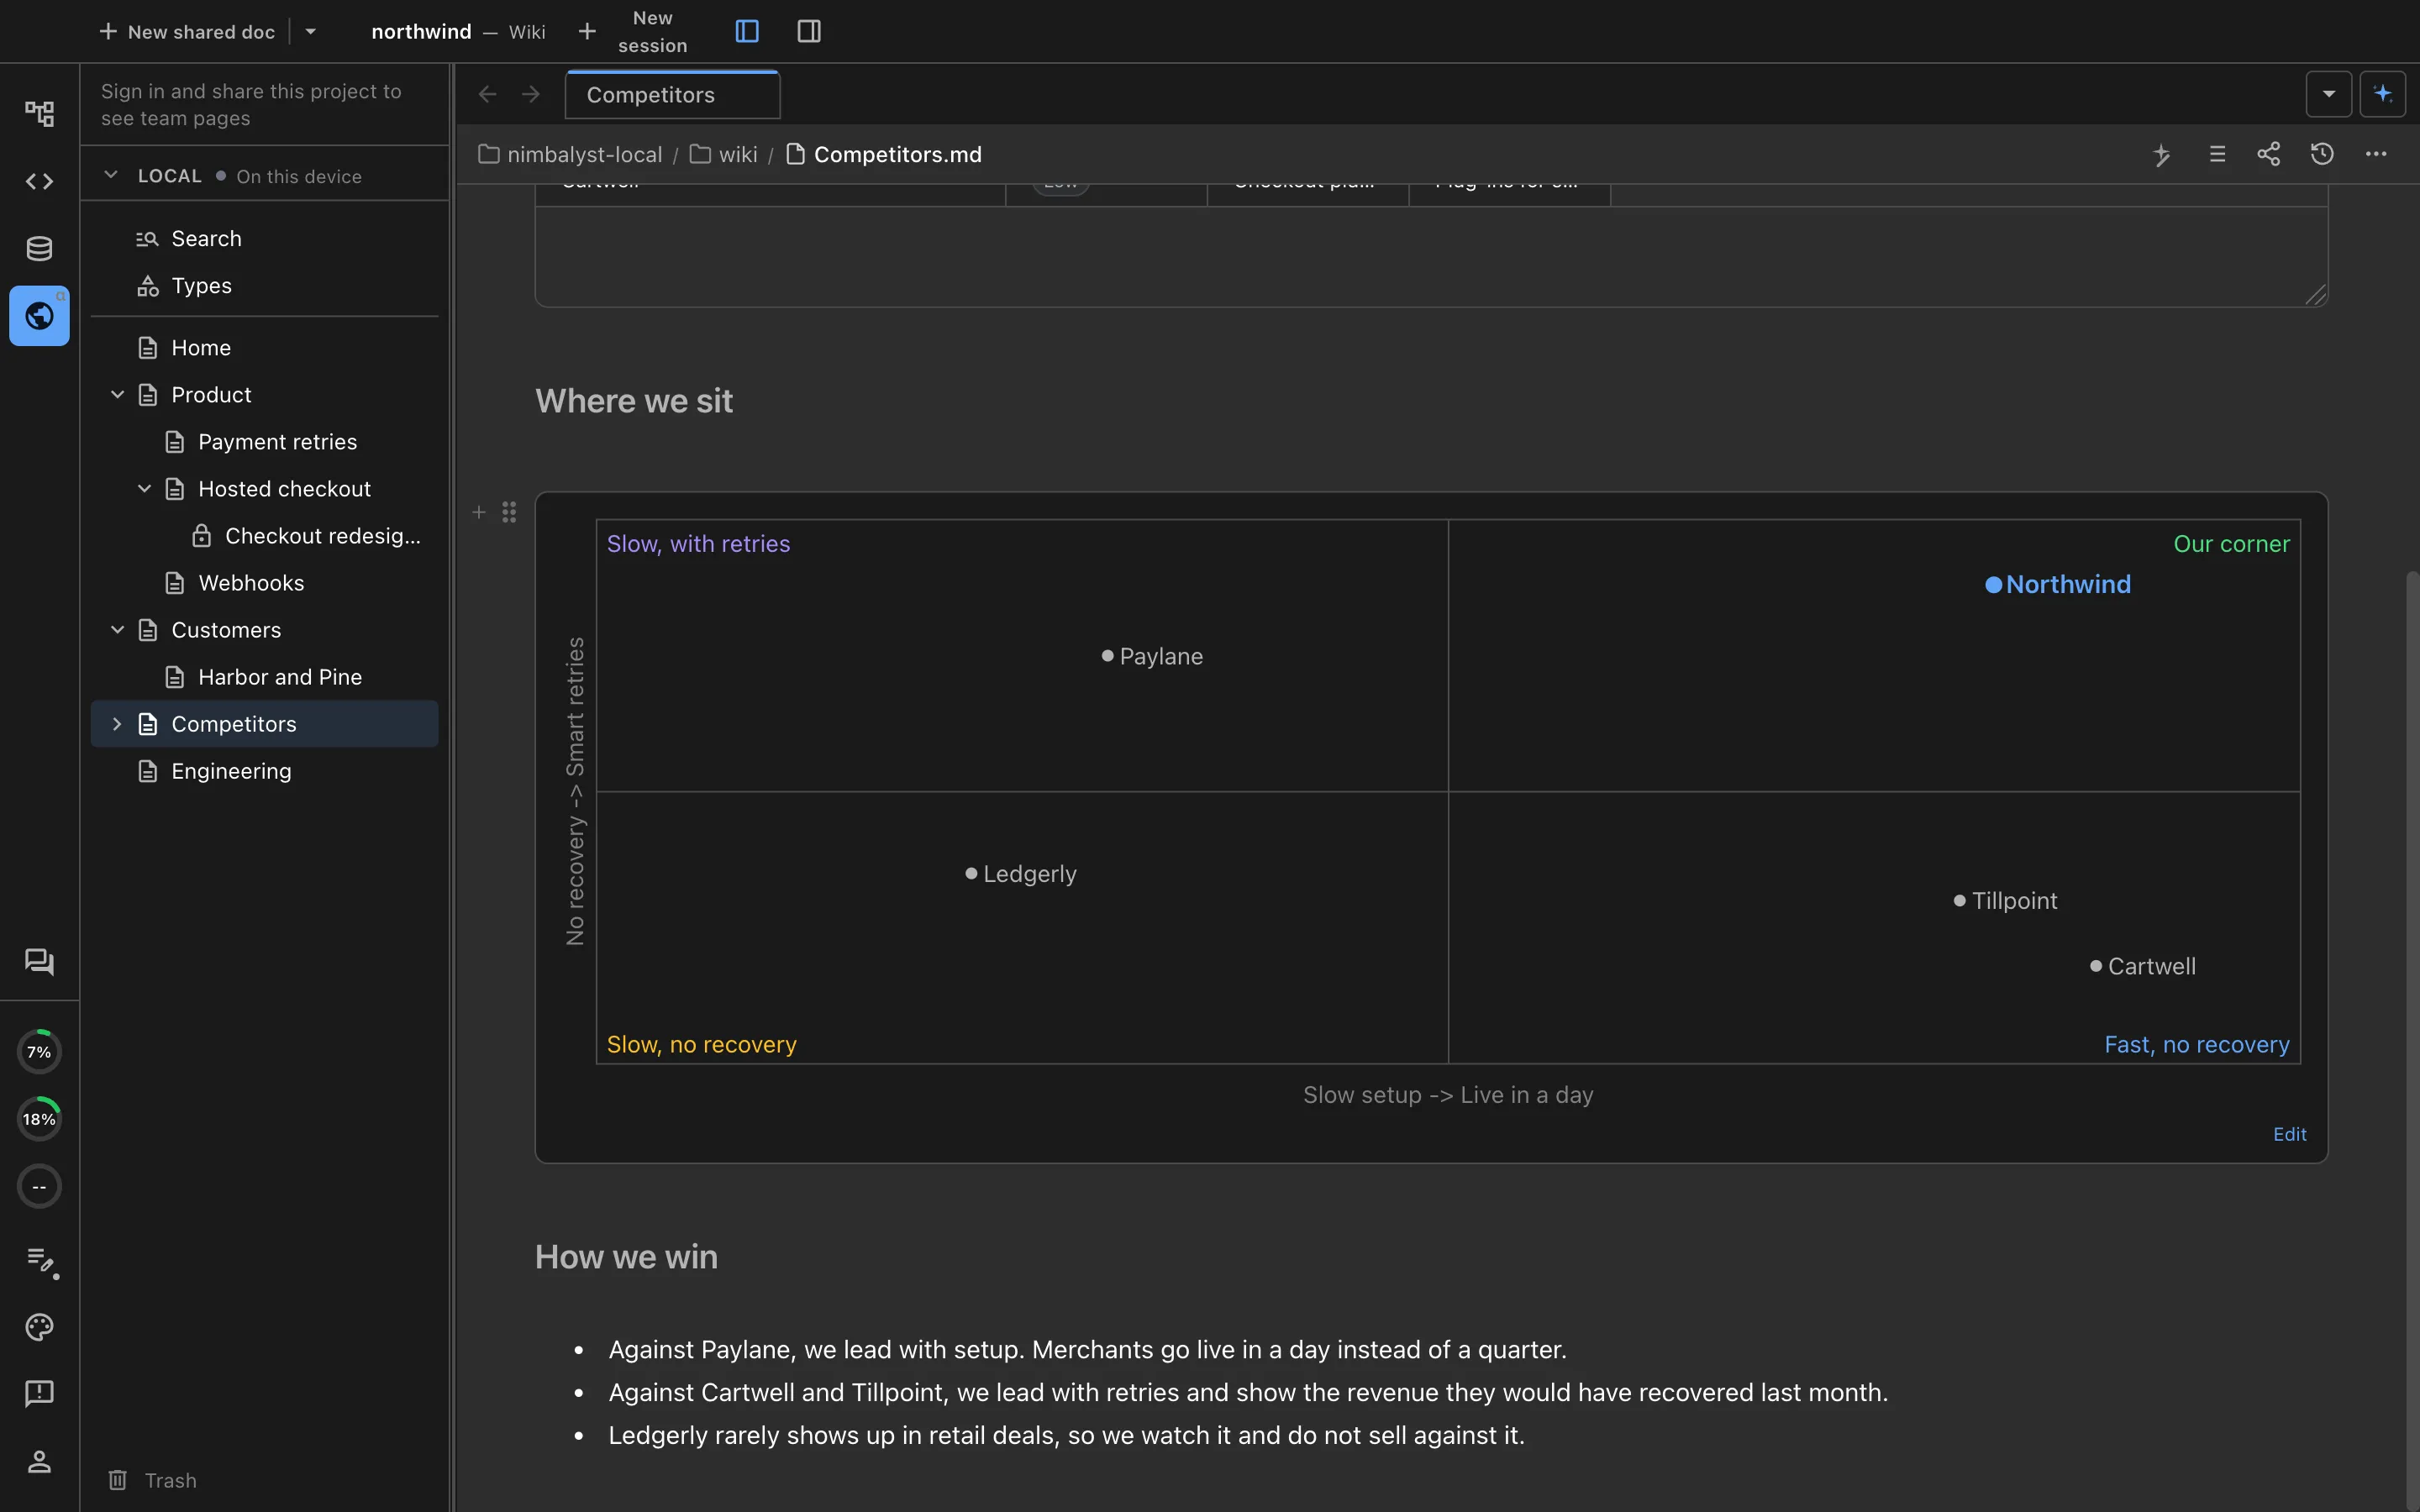
Task: Collapse the Hosted checkout node
Action: pos(144,489)
